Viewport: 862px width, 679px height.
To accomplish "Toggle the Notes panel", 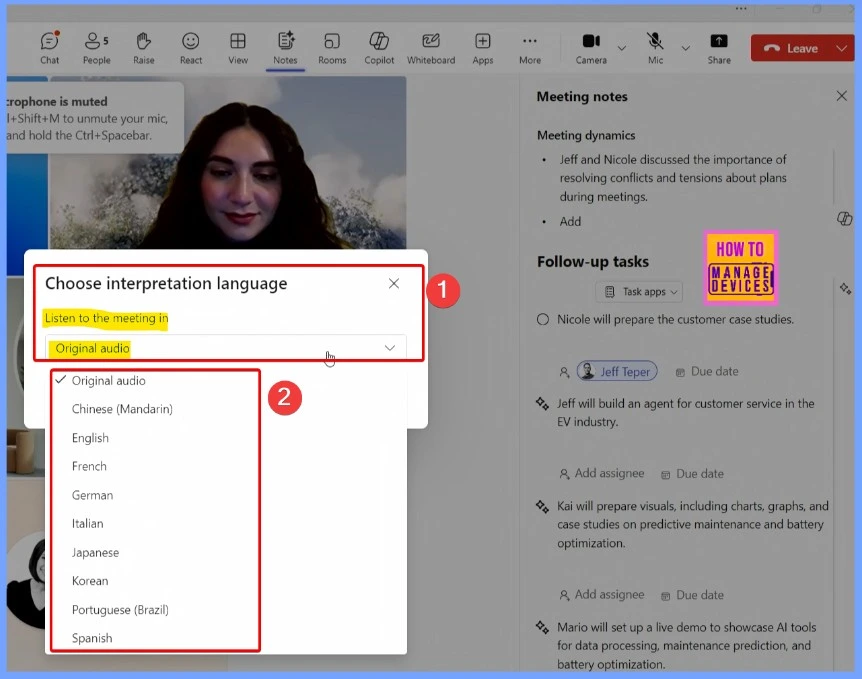I will click(285, 48).
